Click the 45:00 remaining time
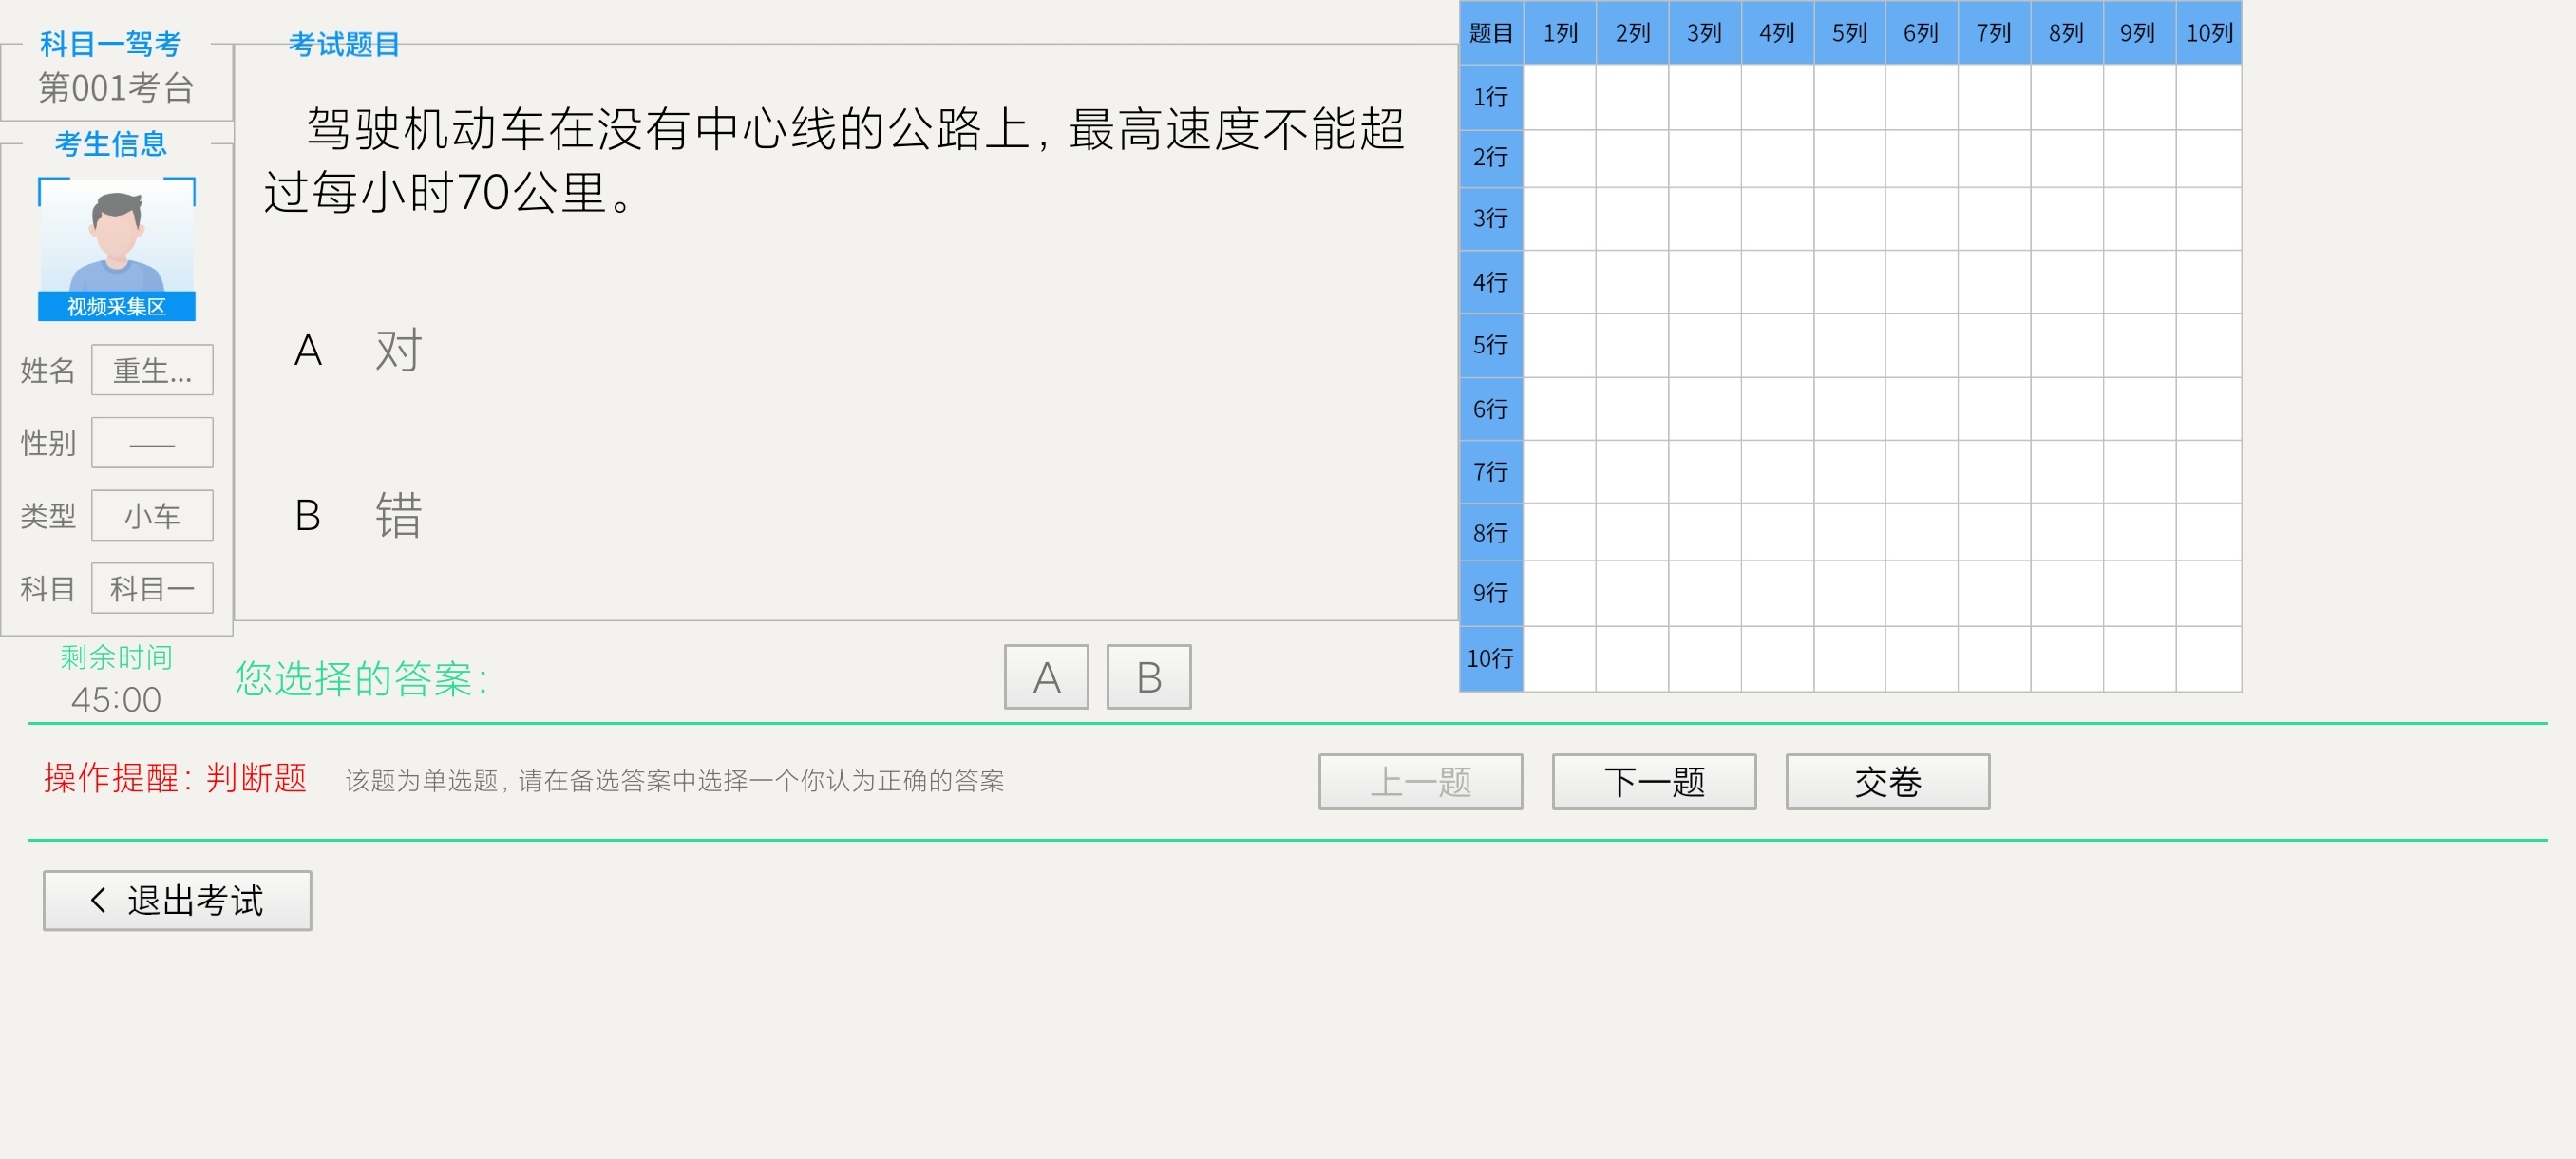 tap(116, 699)
